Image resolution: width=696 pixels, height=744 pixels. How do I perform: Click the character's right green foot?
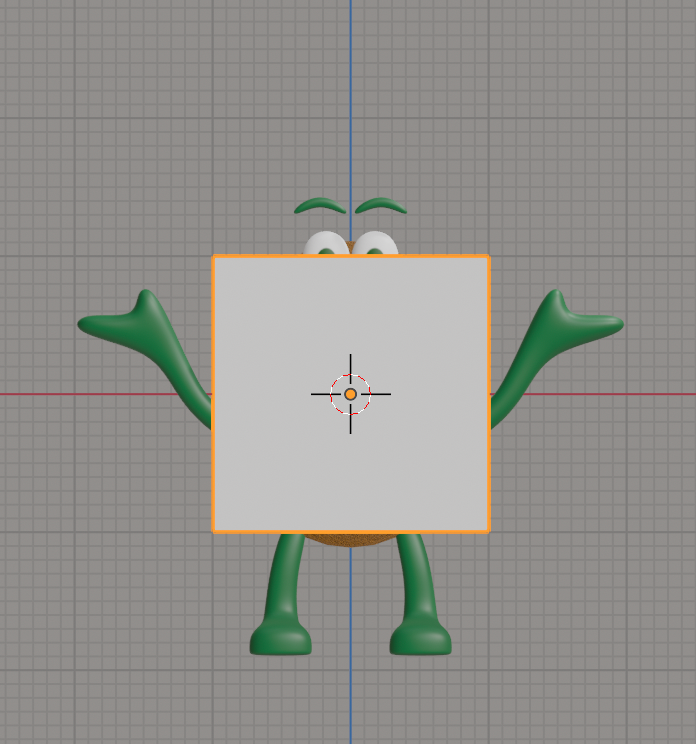click(420, 638)
